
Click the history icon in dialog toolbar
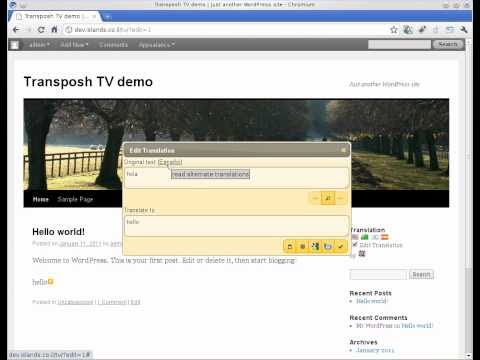[290, 247]
